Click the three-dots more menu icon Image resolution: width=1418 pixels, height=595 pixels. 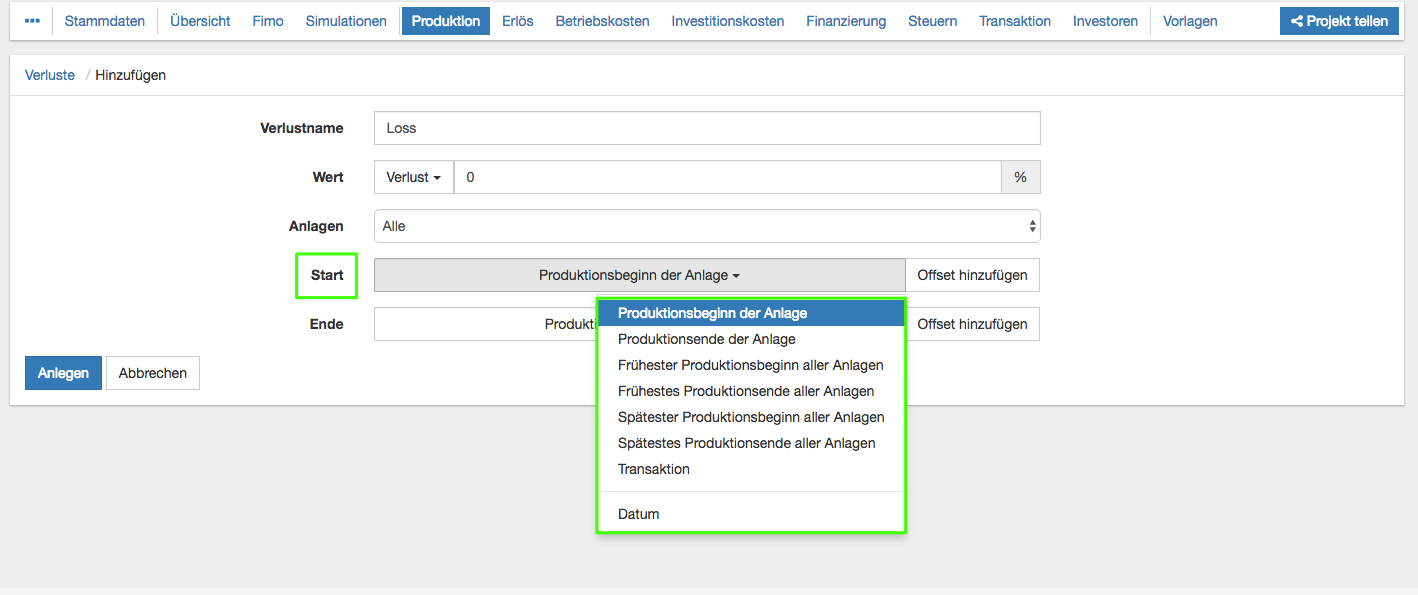(32, 21)
